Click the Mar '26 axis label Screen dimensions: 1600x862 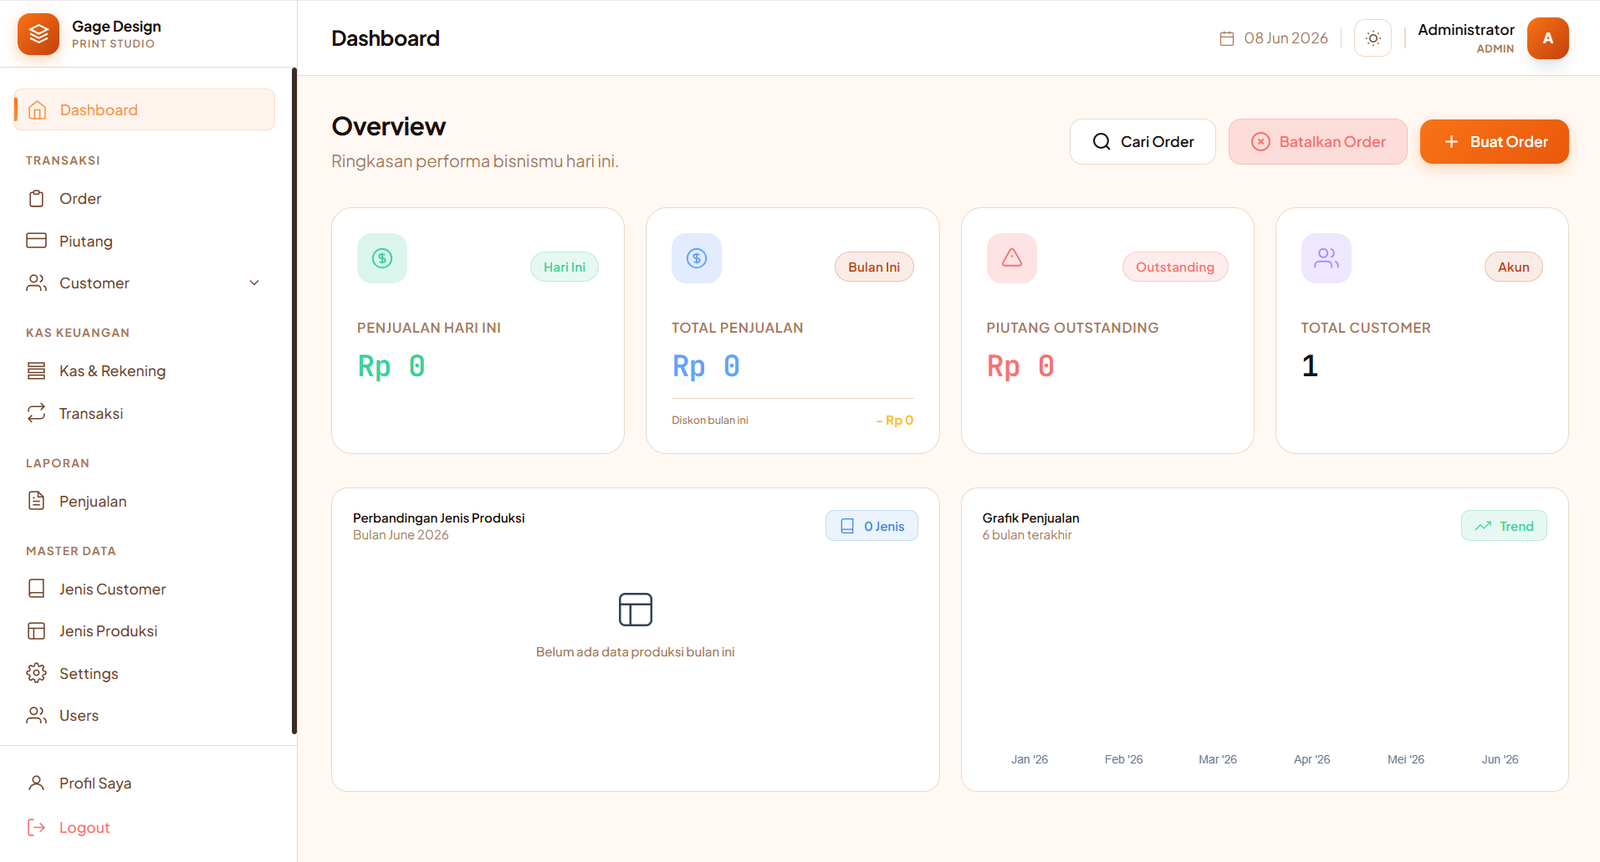click(x=1217, y=760)
